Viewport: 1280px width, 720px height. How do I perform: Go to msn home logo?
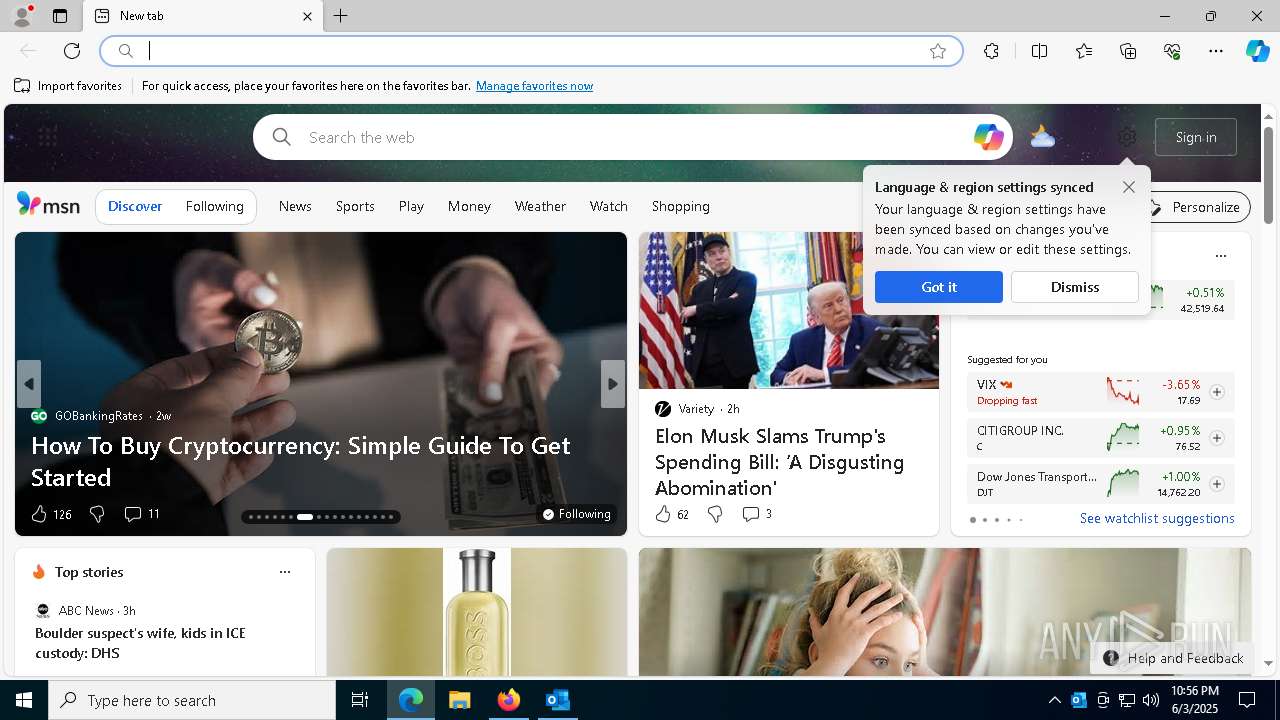pyautogui.click(x=48, y=205)
